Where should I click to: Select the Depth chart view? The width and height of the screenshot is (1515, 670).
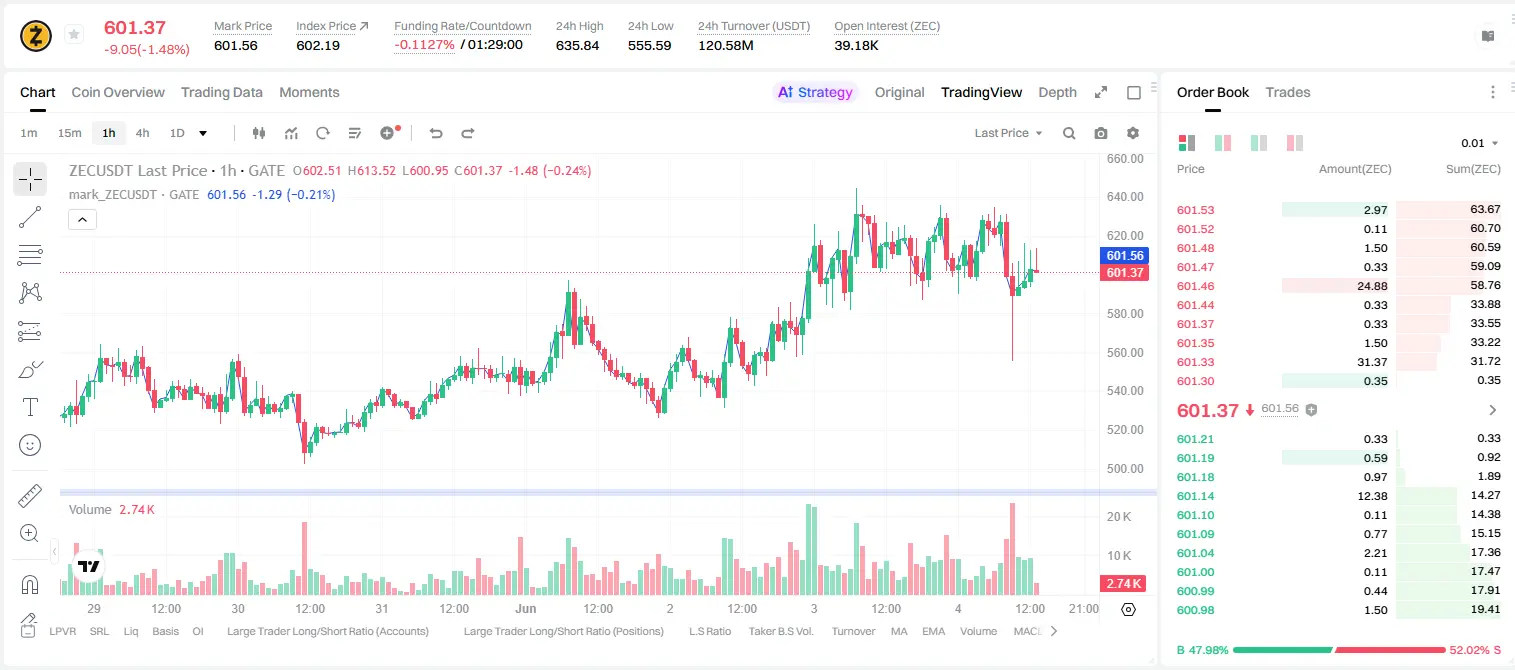point(1057,92)
